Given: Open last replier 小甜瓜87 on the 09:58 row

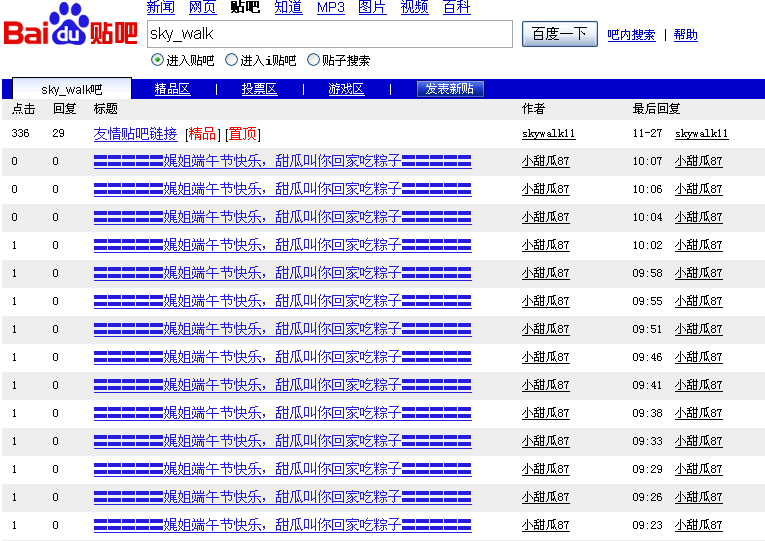Looking at the screenshot, I should tap(699, 273).
